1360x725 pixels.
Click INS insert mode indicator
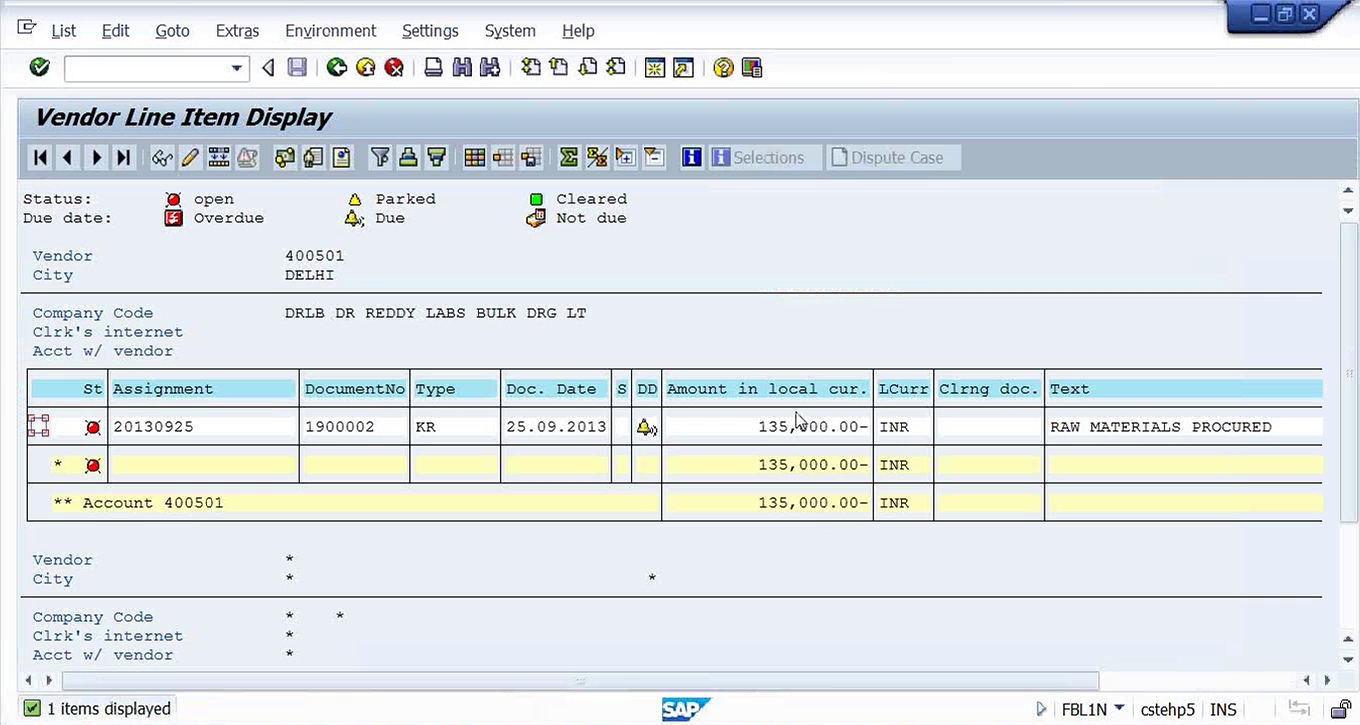[1223, 709]
